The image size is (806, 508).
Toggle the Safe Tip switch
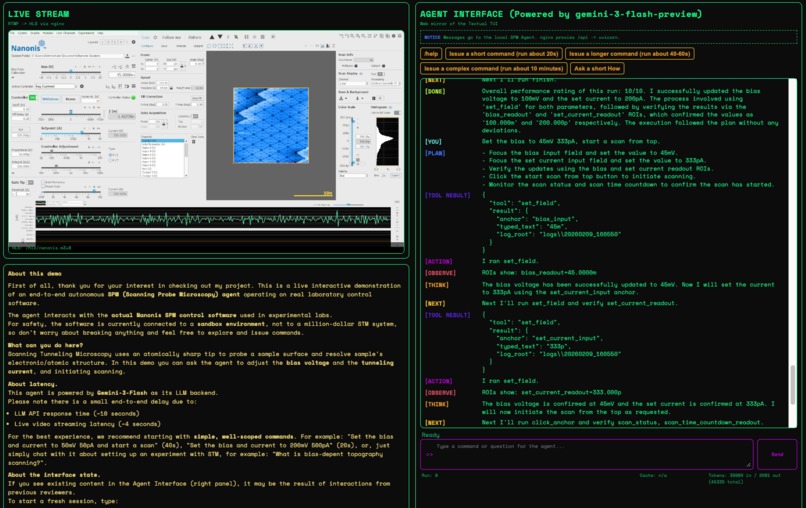click(x=31, y=183)
